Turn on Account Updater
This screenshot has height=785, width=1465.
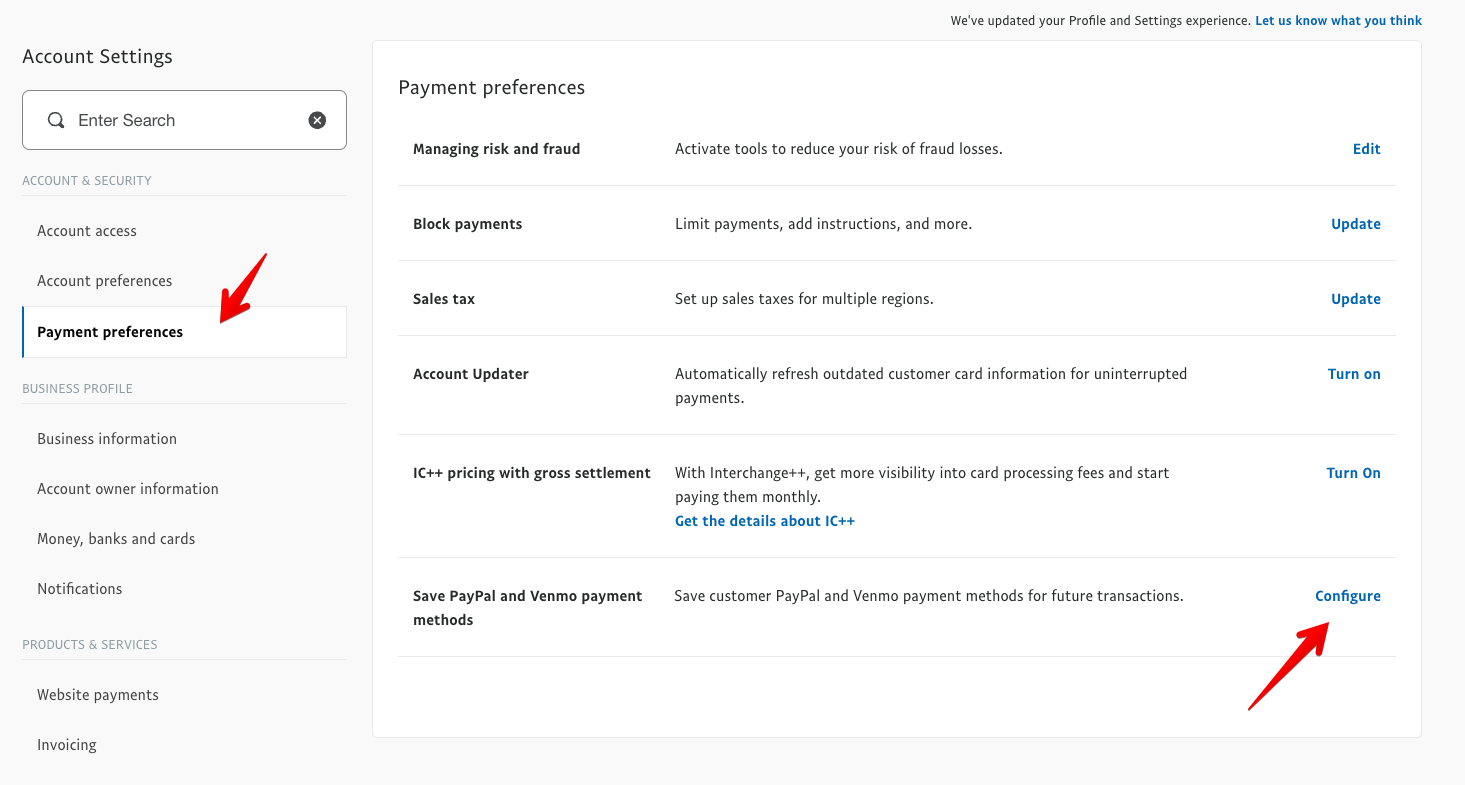(1354, 374)
